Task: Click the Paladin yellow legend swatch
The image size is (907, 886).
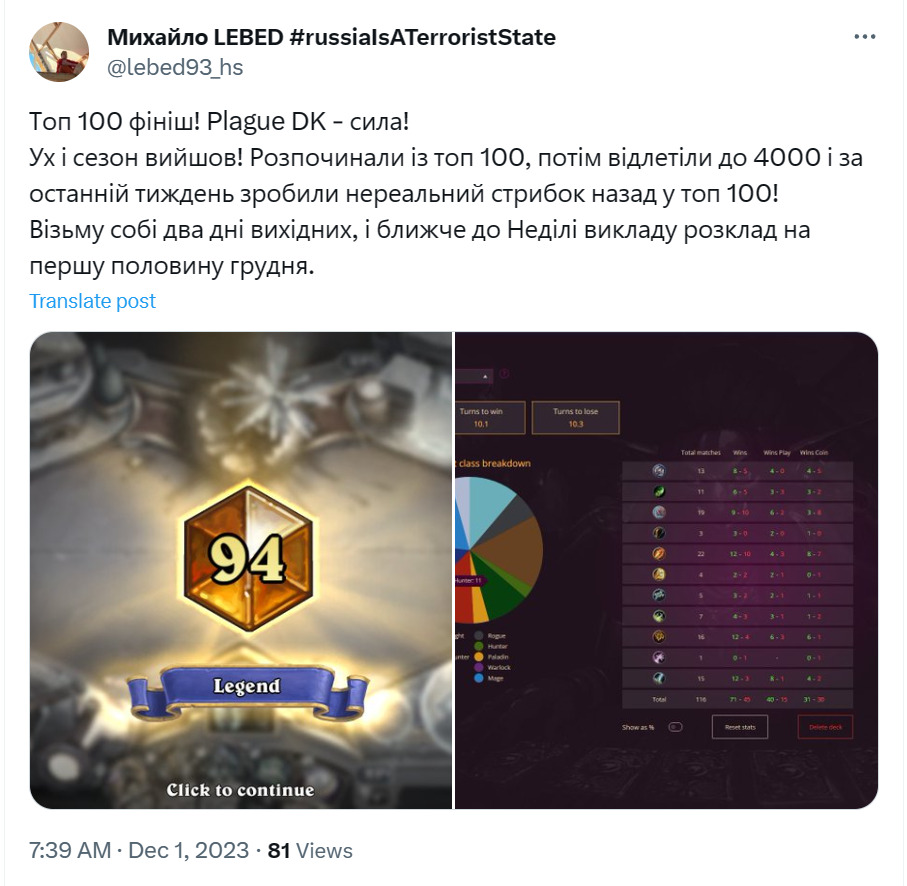Action: [x=478, y=657]
